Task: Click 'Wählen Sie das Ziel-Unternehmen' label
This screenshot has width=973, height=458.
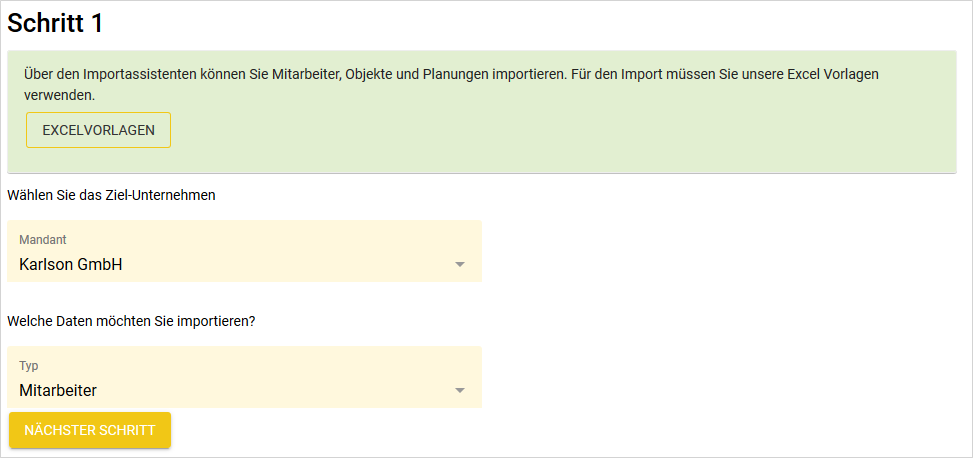Action: point(111,195)
